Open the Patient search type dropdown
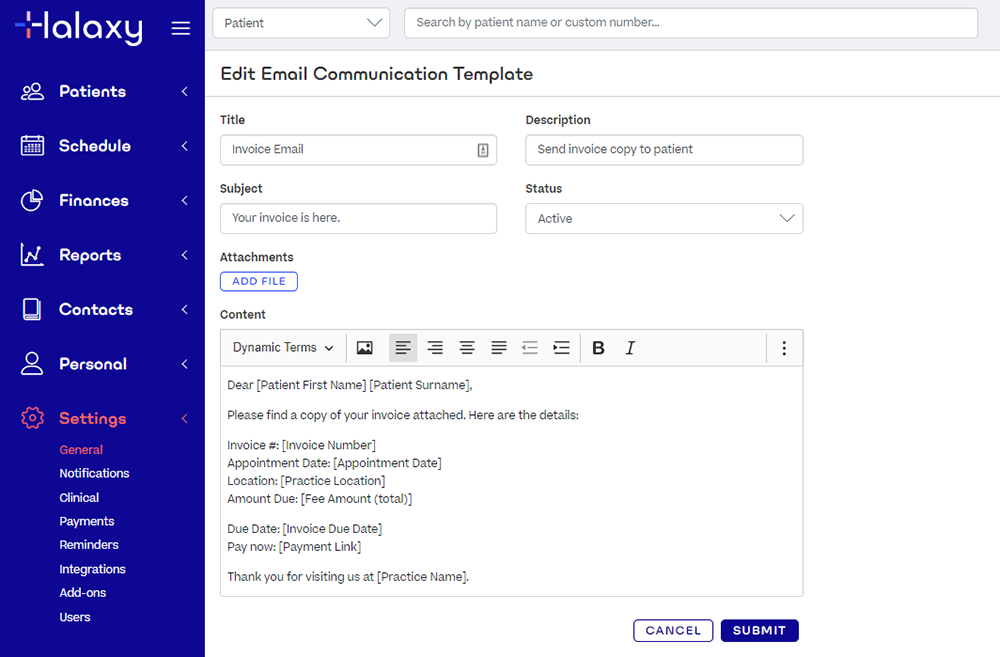Image resolution: width=1000 pixels, height=657 pixels. [300, 22]
